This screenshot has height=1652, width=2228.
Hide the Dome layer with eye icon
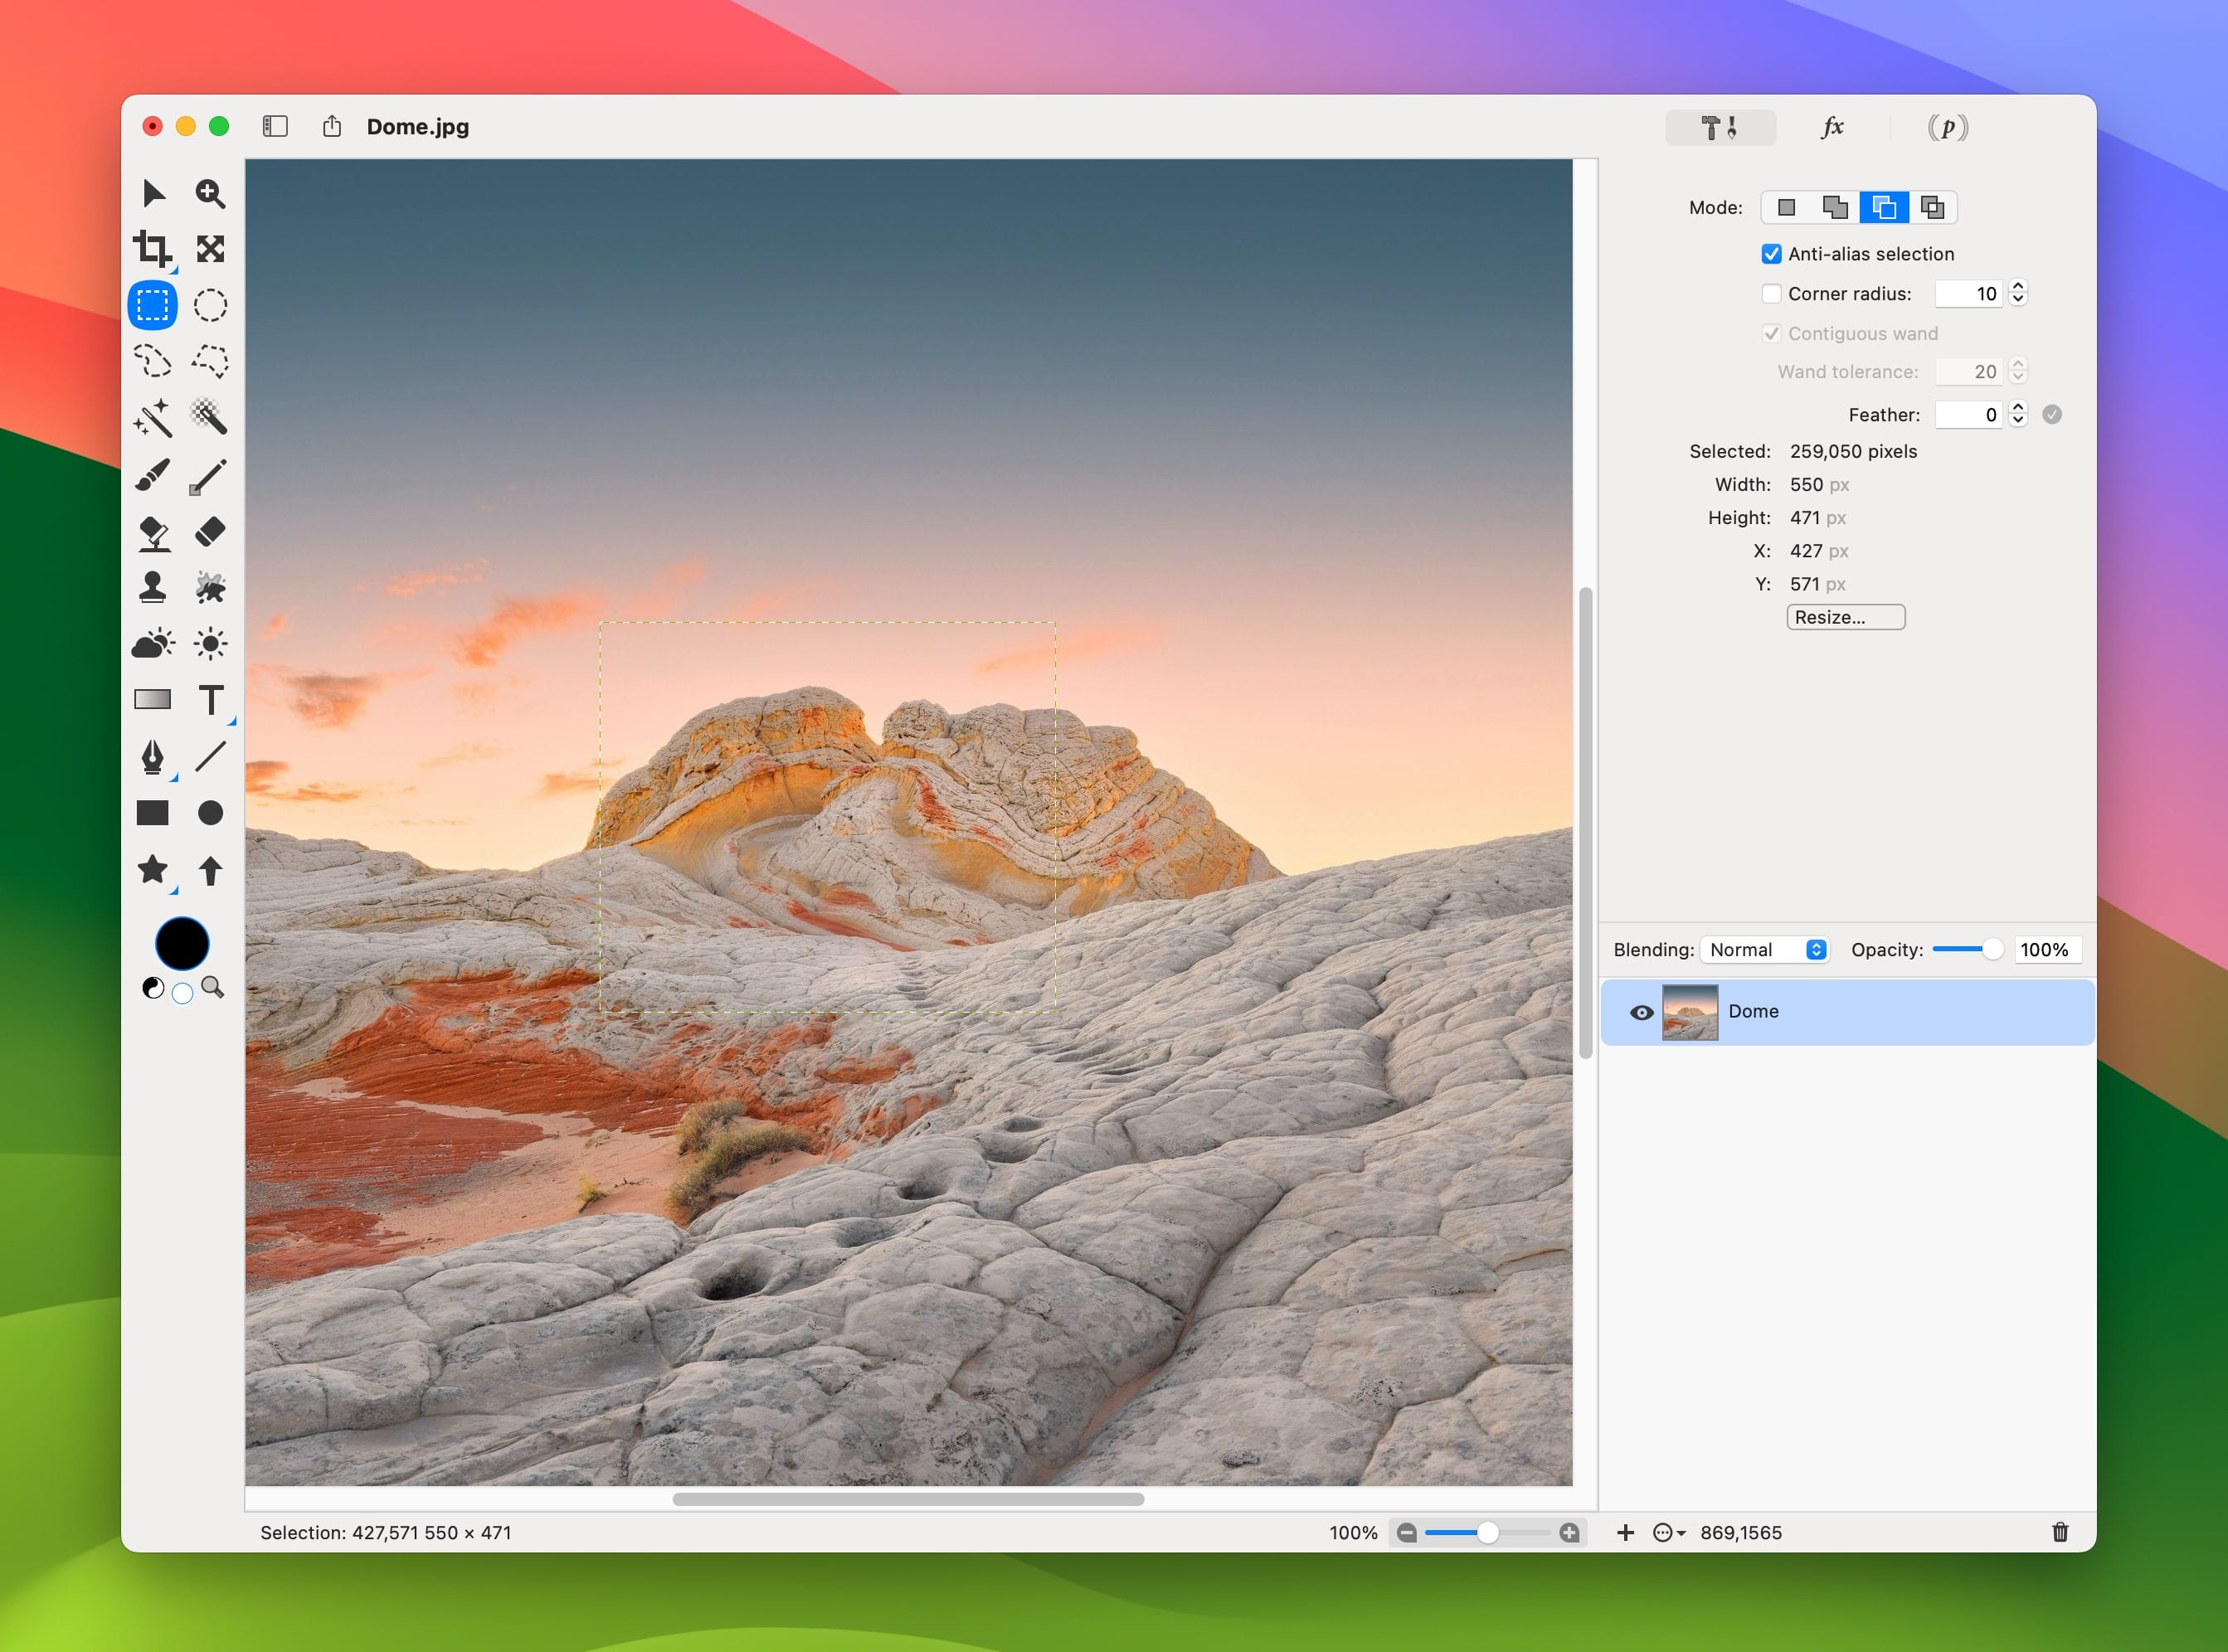(1641, 1012)
